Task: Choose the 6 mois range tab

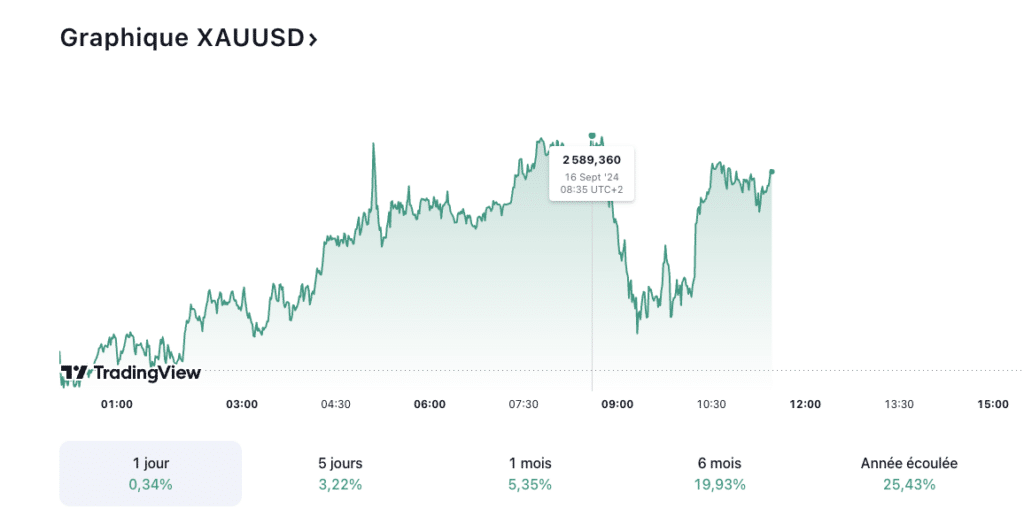Action: [719, 473]
